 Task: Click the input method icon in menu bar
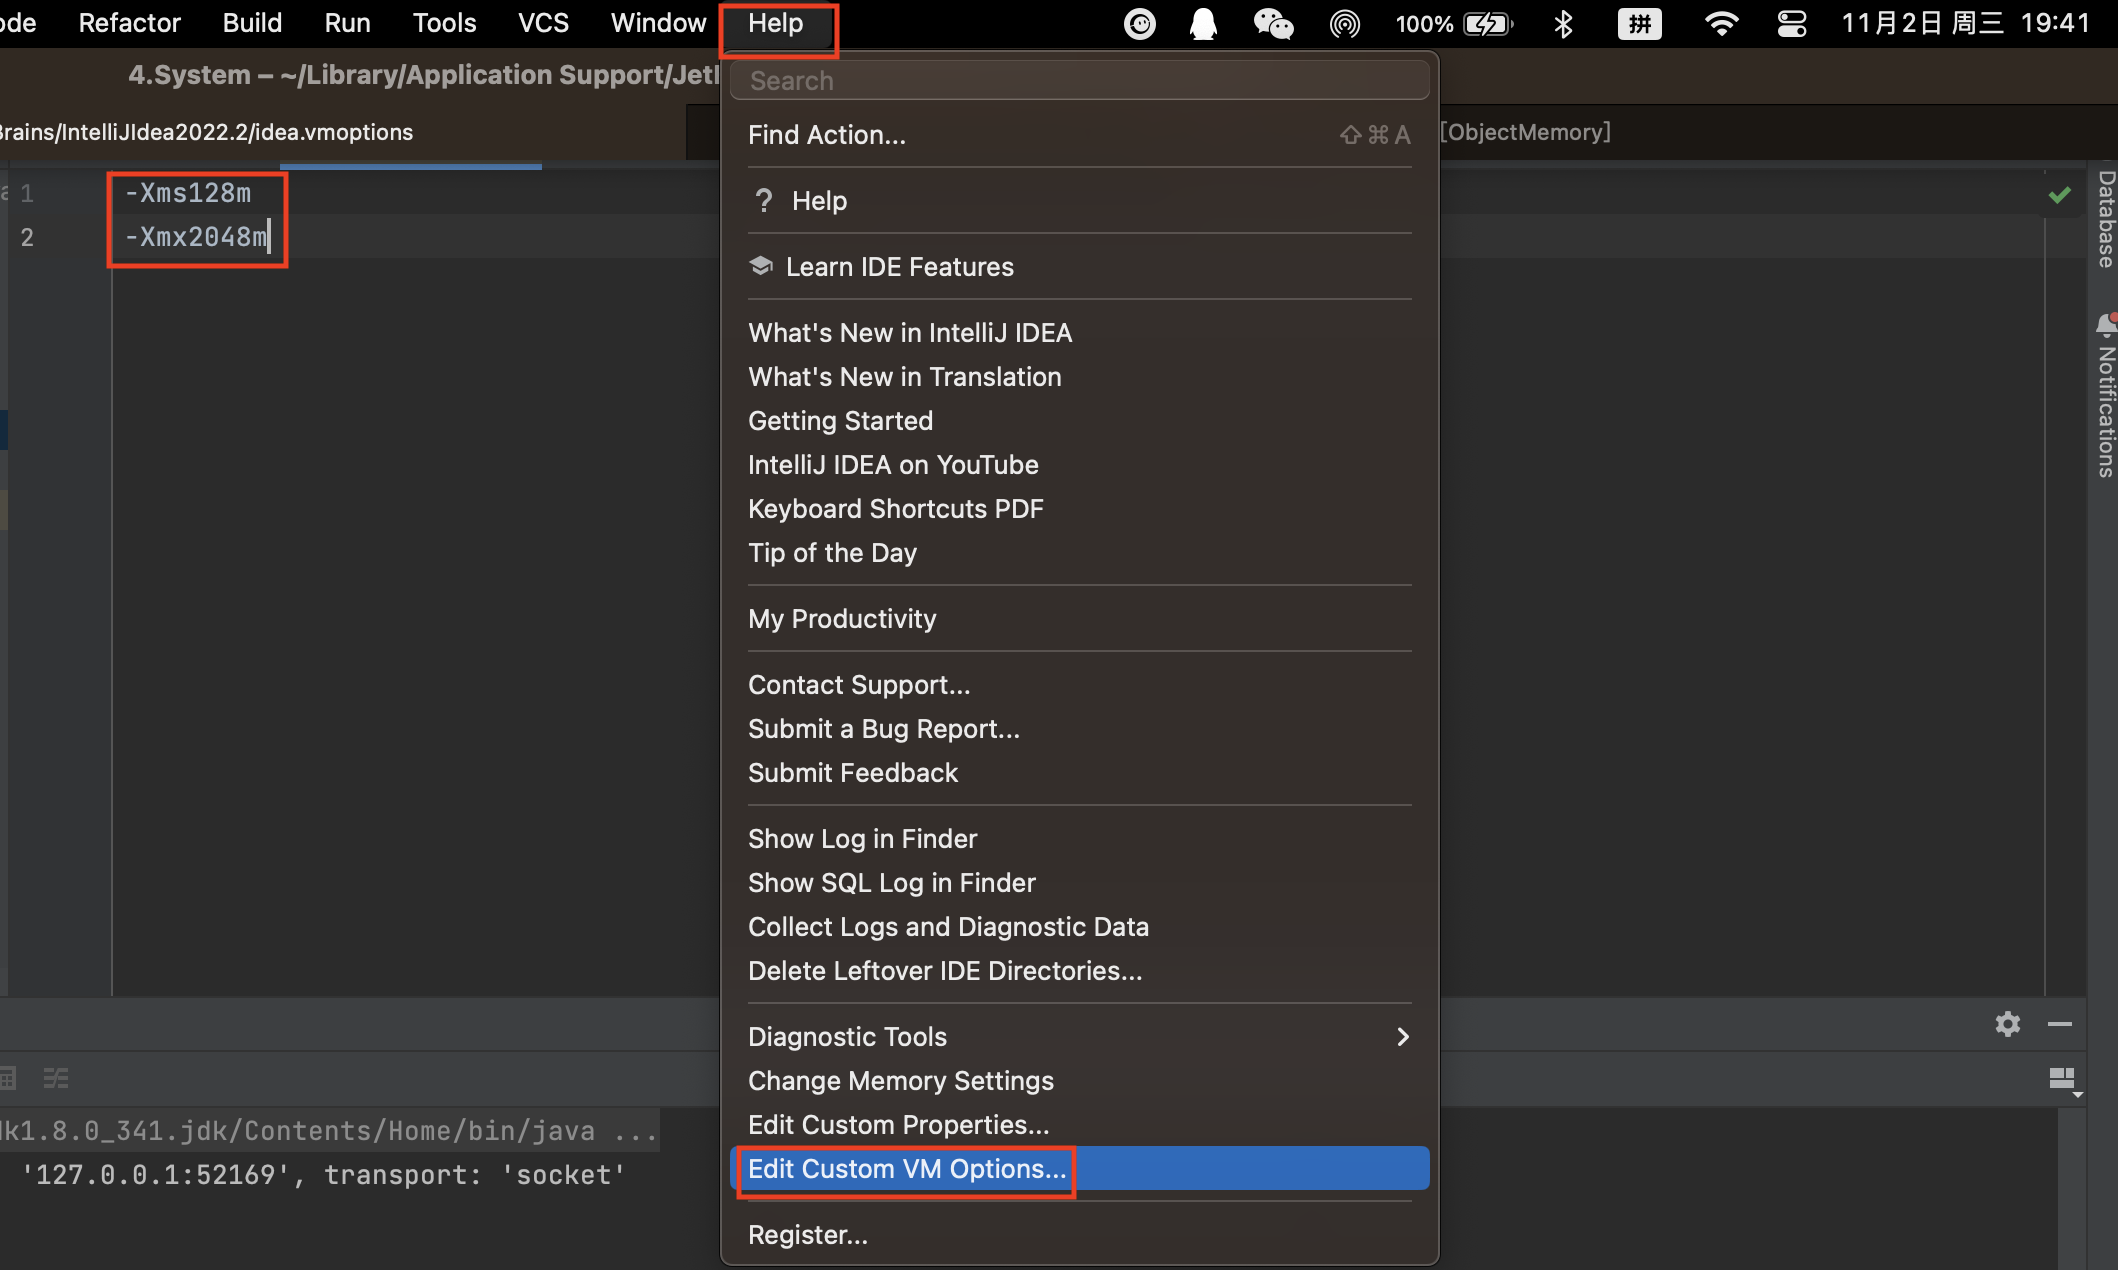[1639, 23]
